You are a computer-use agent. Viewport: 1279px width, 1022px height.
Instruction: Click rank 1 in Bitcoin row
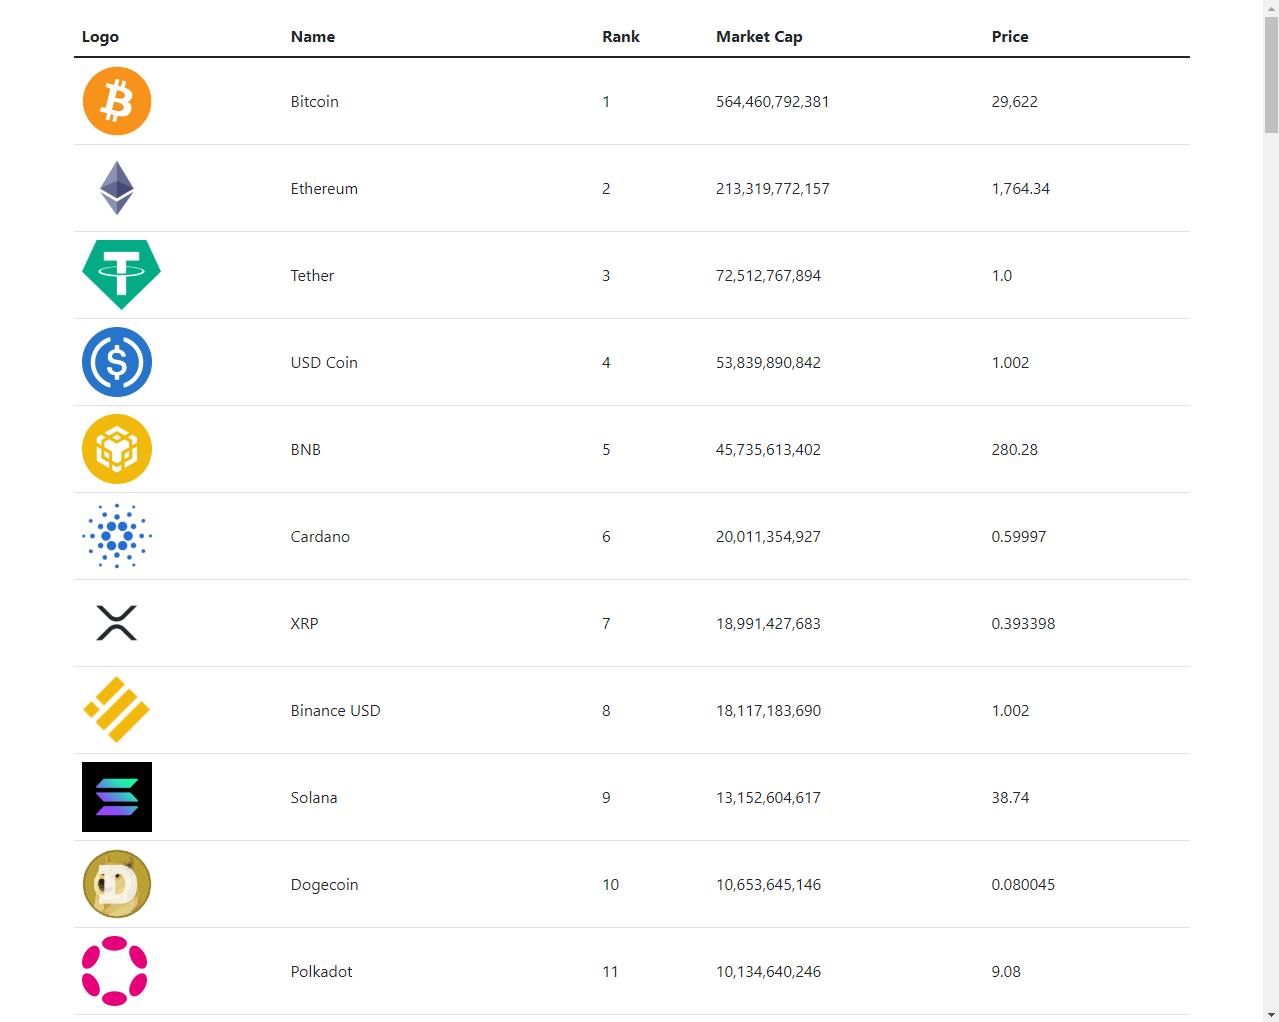(606, 102)
